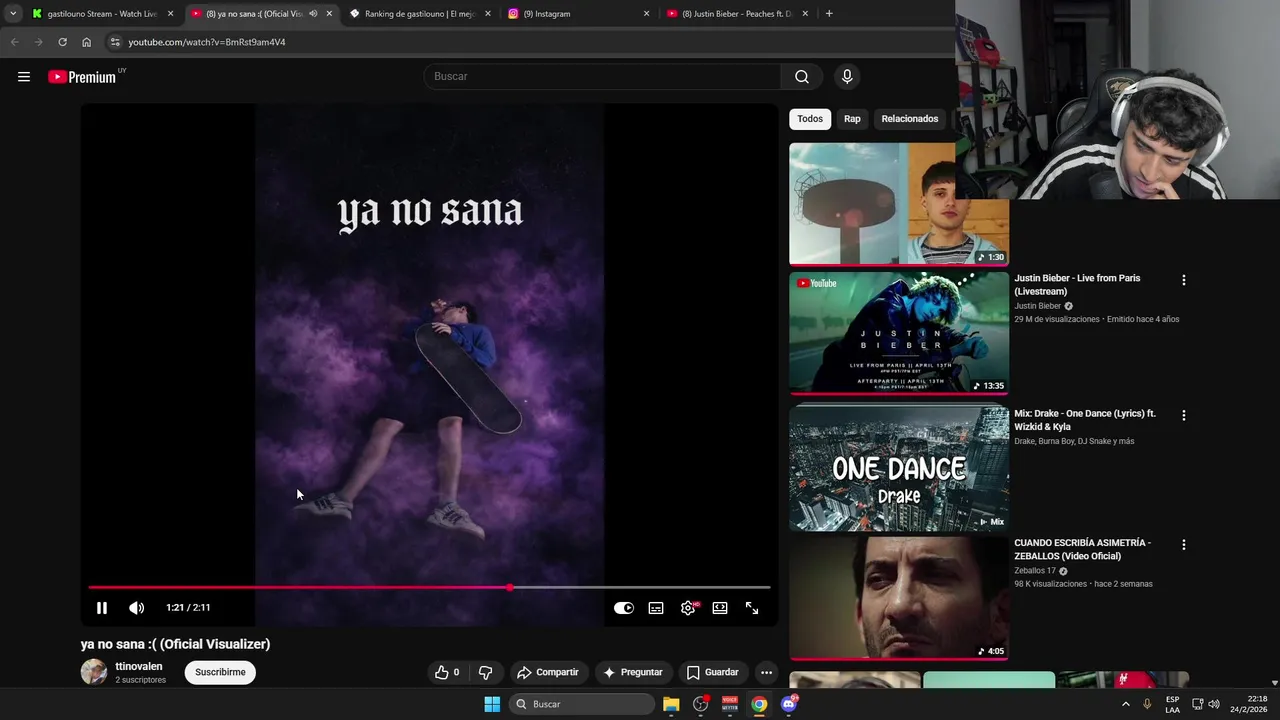Go to browser home page
The height and width of the screenshot is (720, 1280).
tap(86, 42)
